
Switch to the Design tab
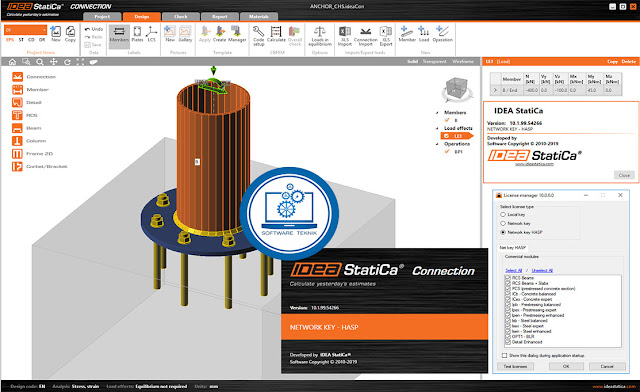coord(142,17)
